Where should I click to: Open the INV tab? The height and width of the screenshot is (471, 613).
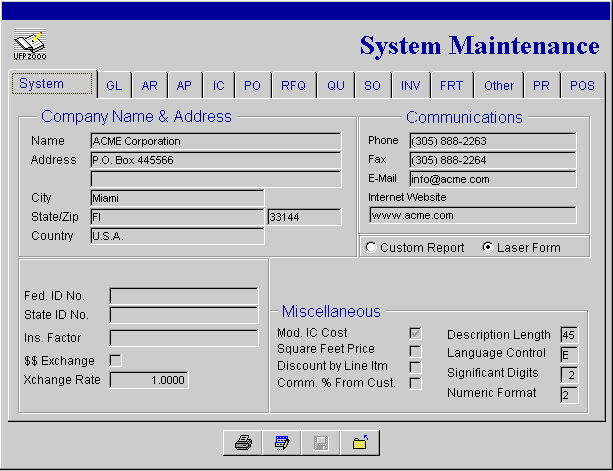point(411,86)
